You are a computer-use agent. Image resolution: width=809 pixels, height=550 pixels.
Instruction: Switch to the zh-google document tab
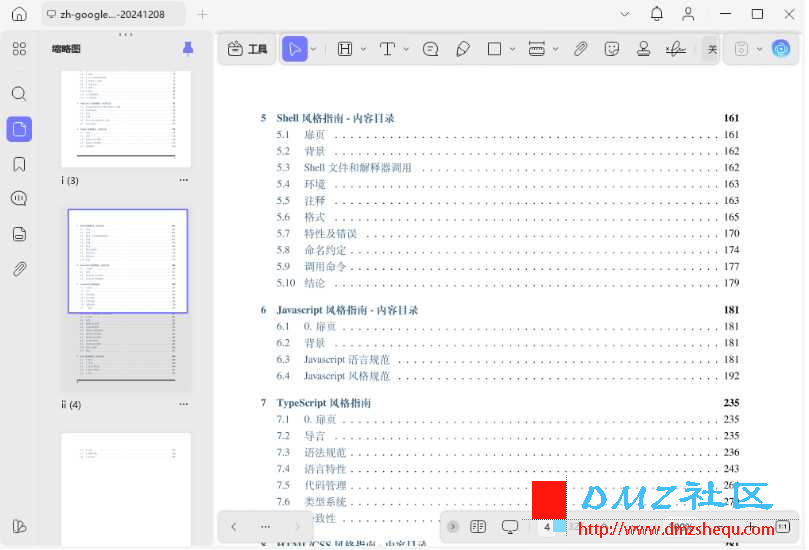click(112, 14)
